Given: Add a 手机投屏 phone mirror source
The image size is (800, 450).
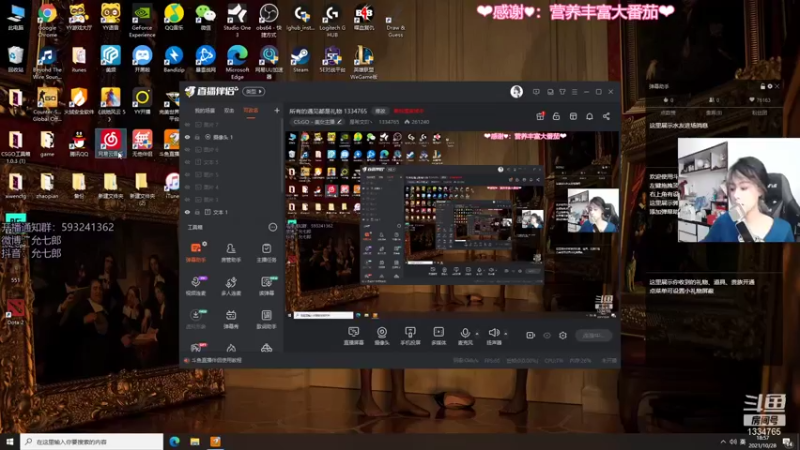Looking at the screenshot, I should 410,336.
